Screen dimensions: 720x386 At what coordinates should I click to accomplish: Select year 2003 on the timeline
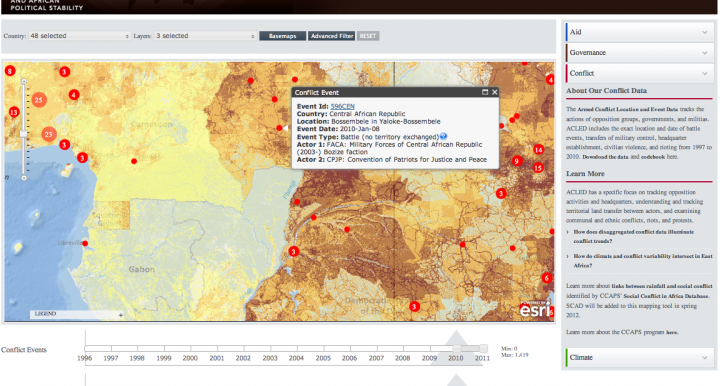270,358
